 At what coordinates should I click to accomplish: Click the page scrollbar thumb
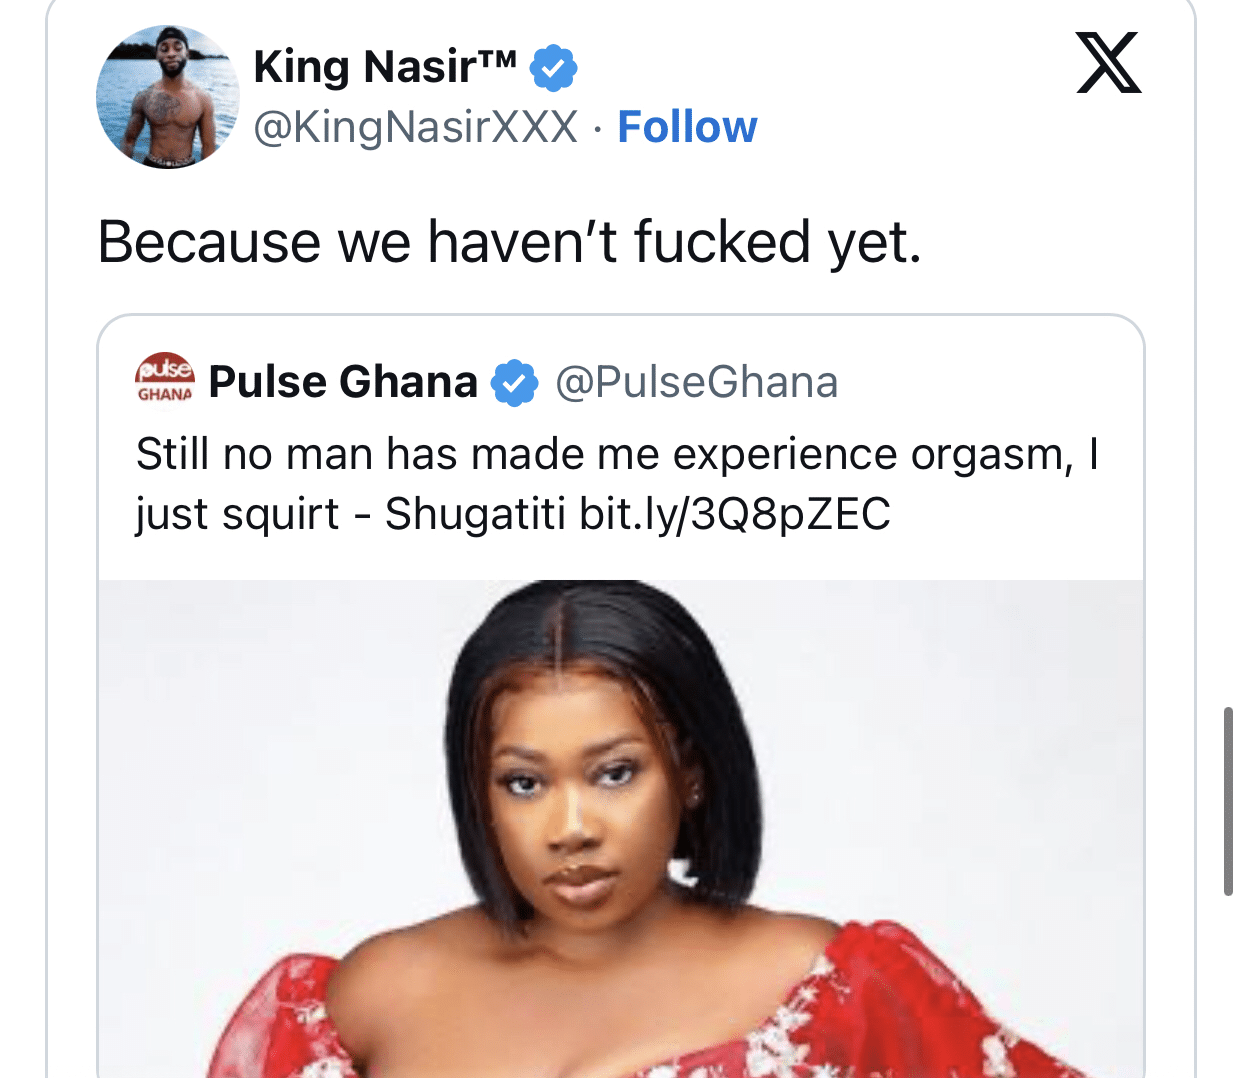point(1228,801)
